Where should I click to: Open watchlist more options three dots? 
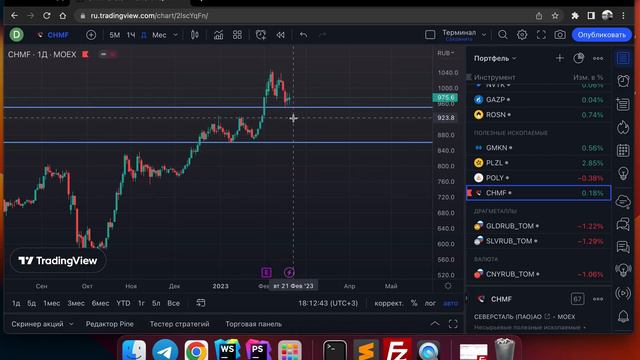[x=598, y=58]
